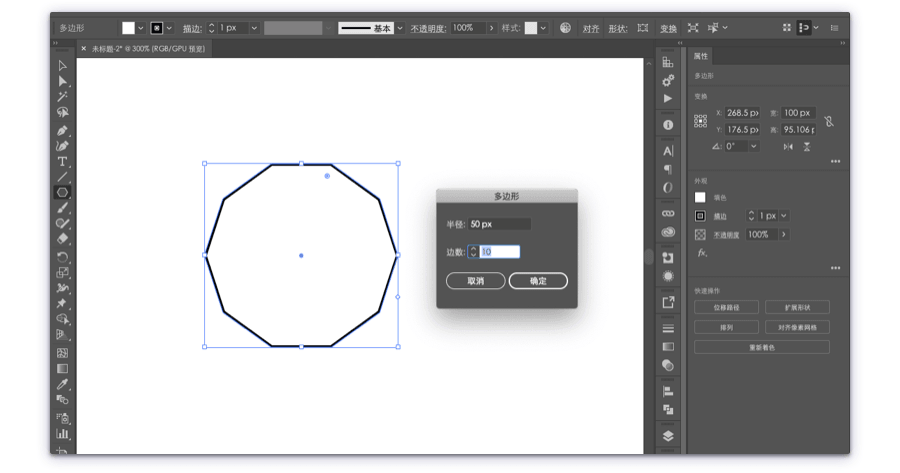Viewport: 900px width, 473px height.
Task: Open the fill color dropdown arrow
Action: (141, 28)
